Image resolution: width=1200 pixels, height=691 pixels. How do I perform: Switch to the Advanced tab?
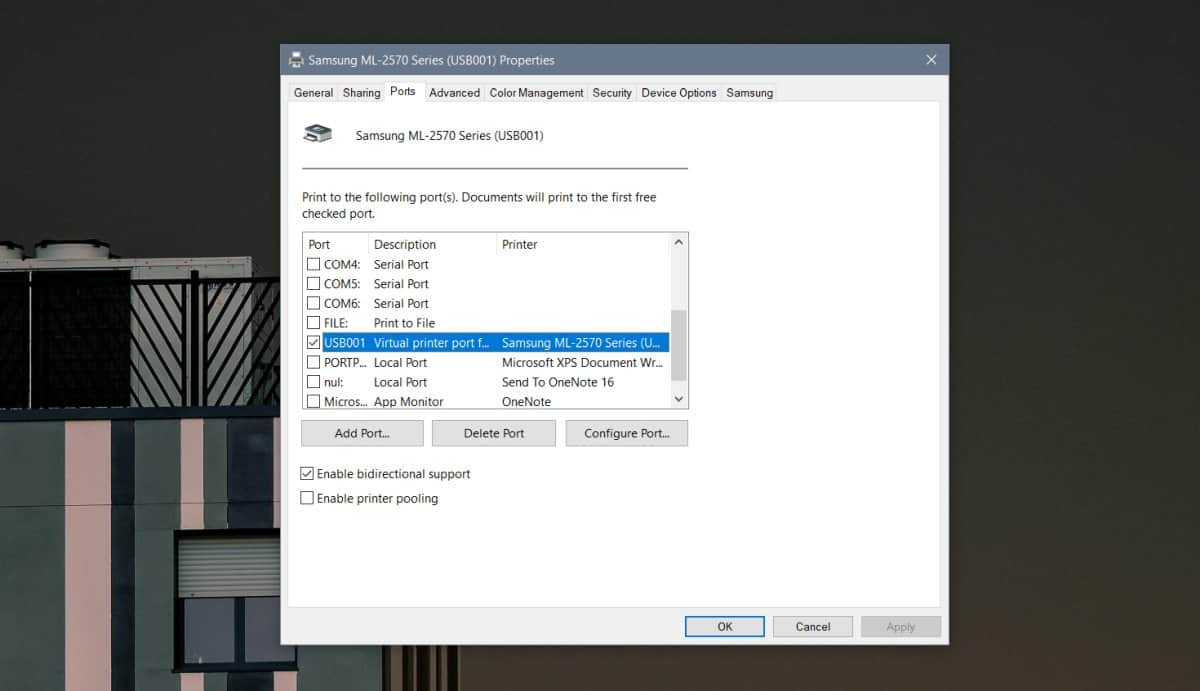coord(454,92)
